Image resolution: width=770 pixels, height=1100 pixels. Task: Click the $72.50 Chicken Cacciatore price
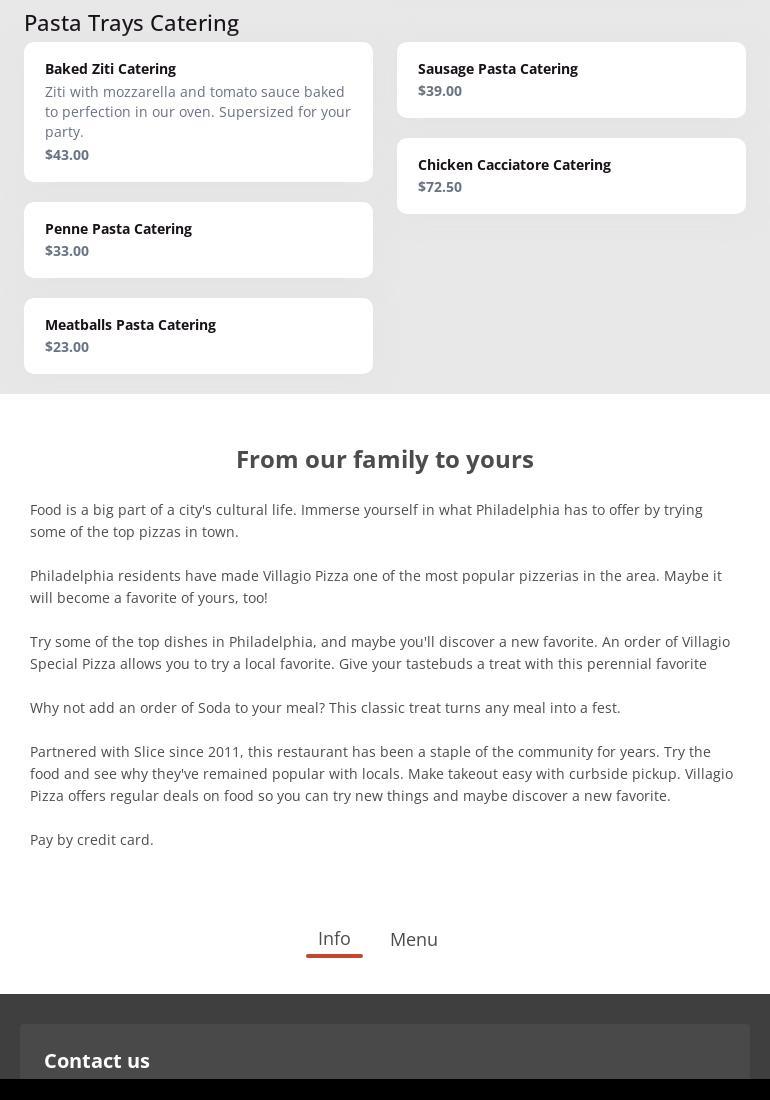pyautogui.click(x=440, y=187)
